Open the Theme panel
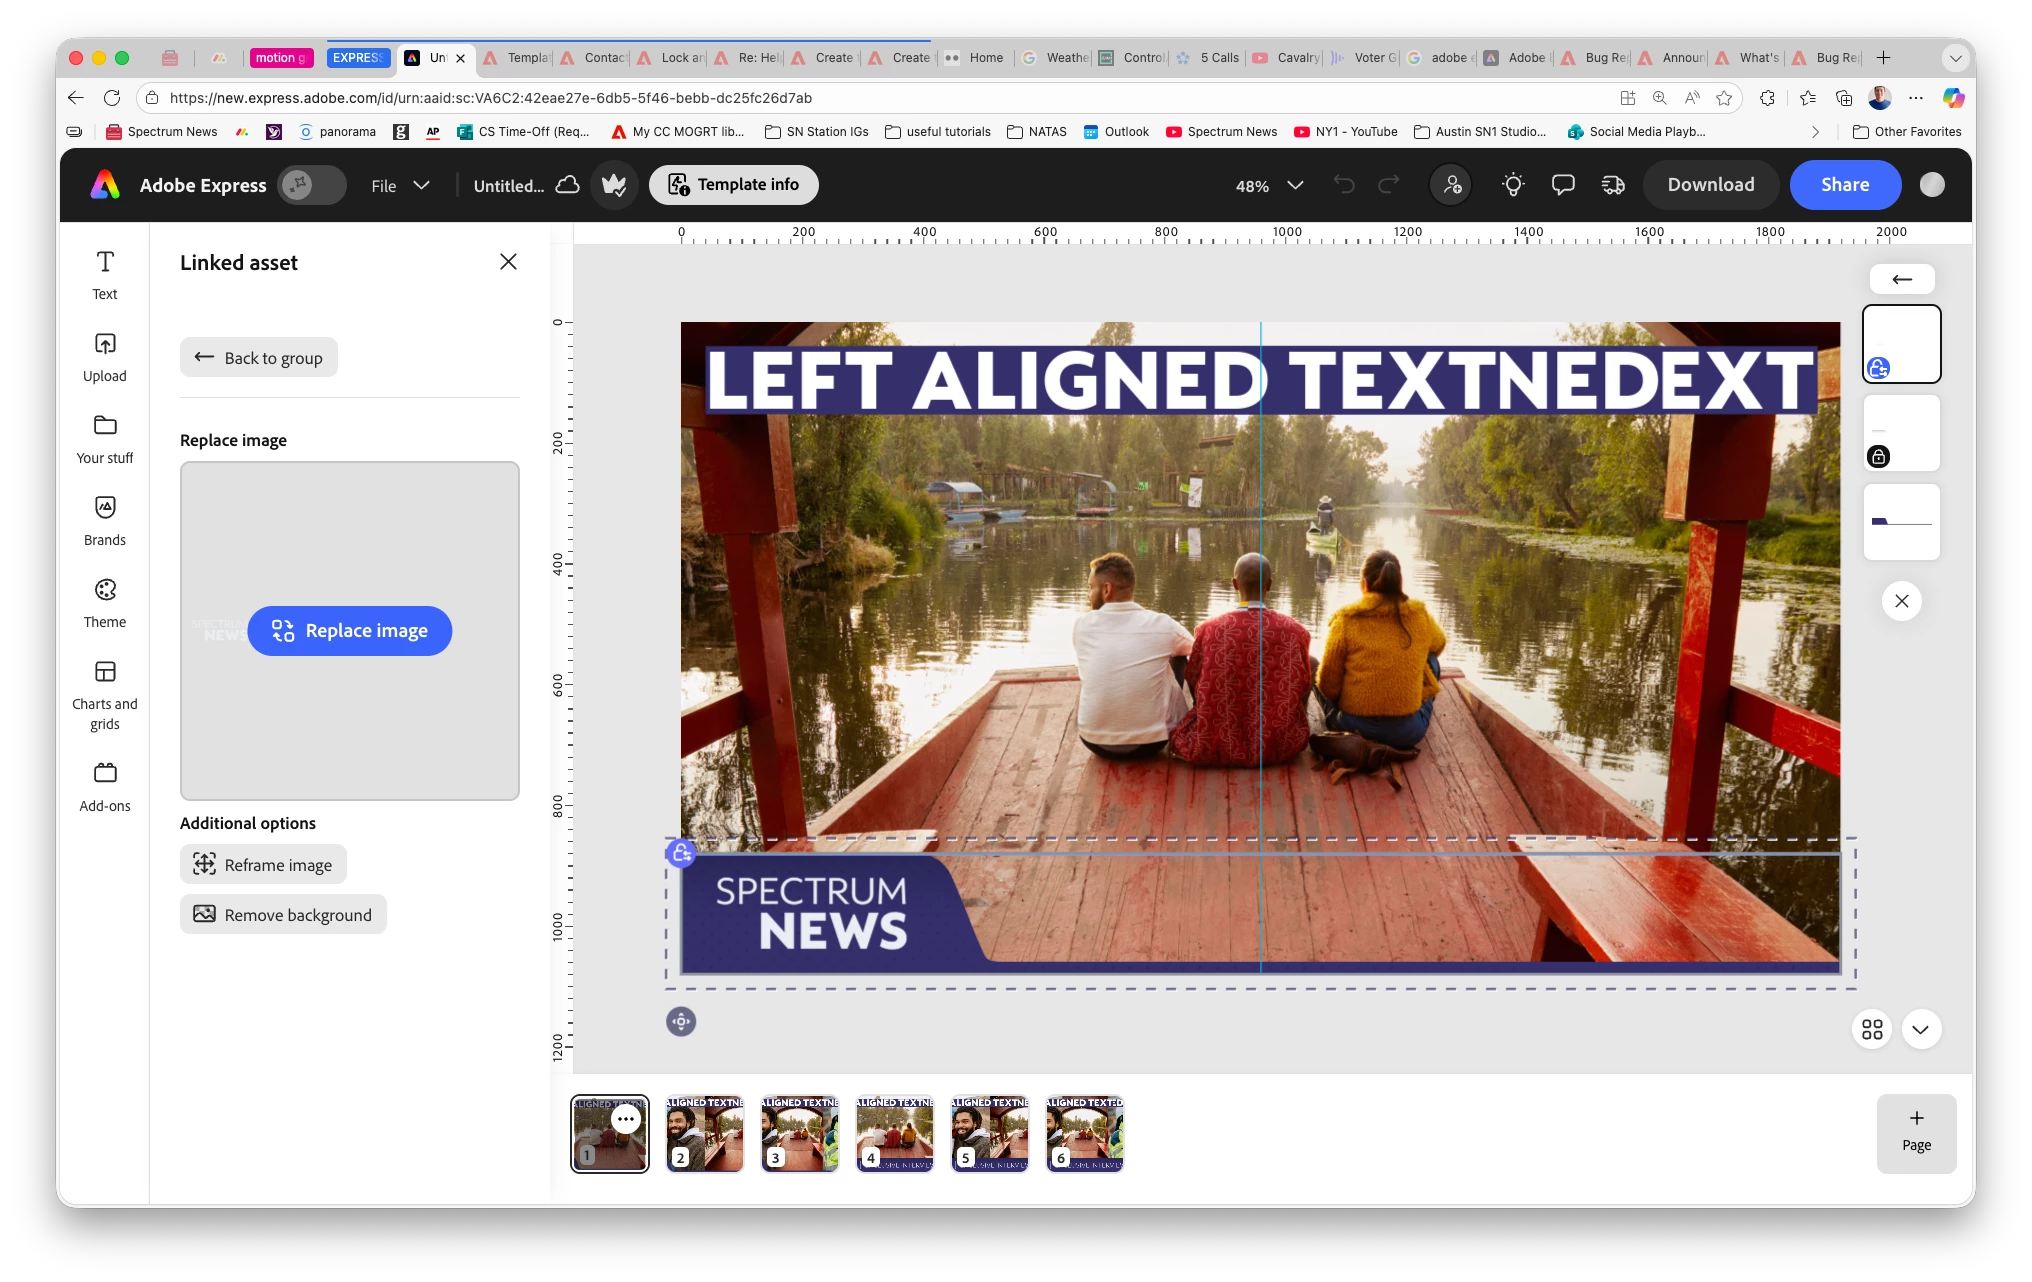Viewport: 2032px width, 1282px height. coord(105,602)
